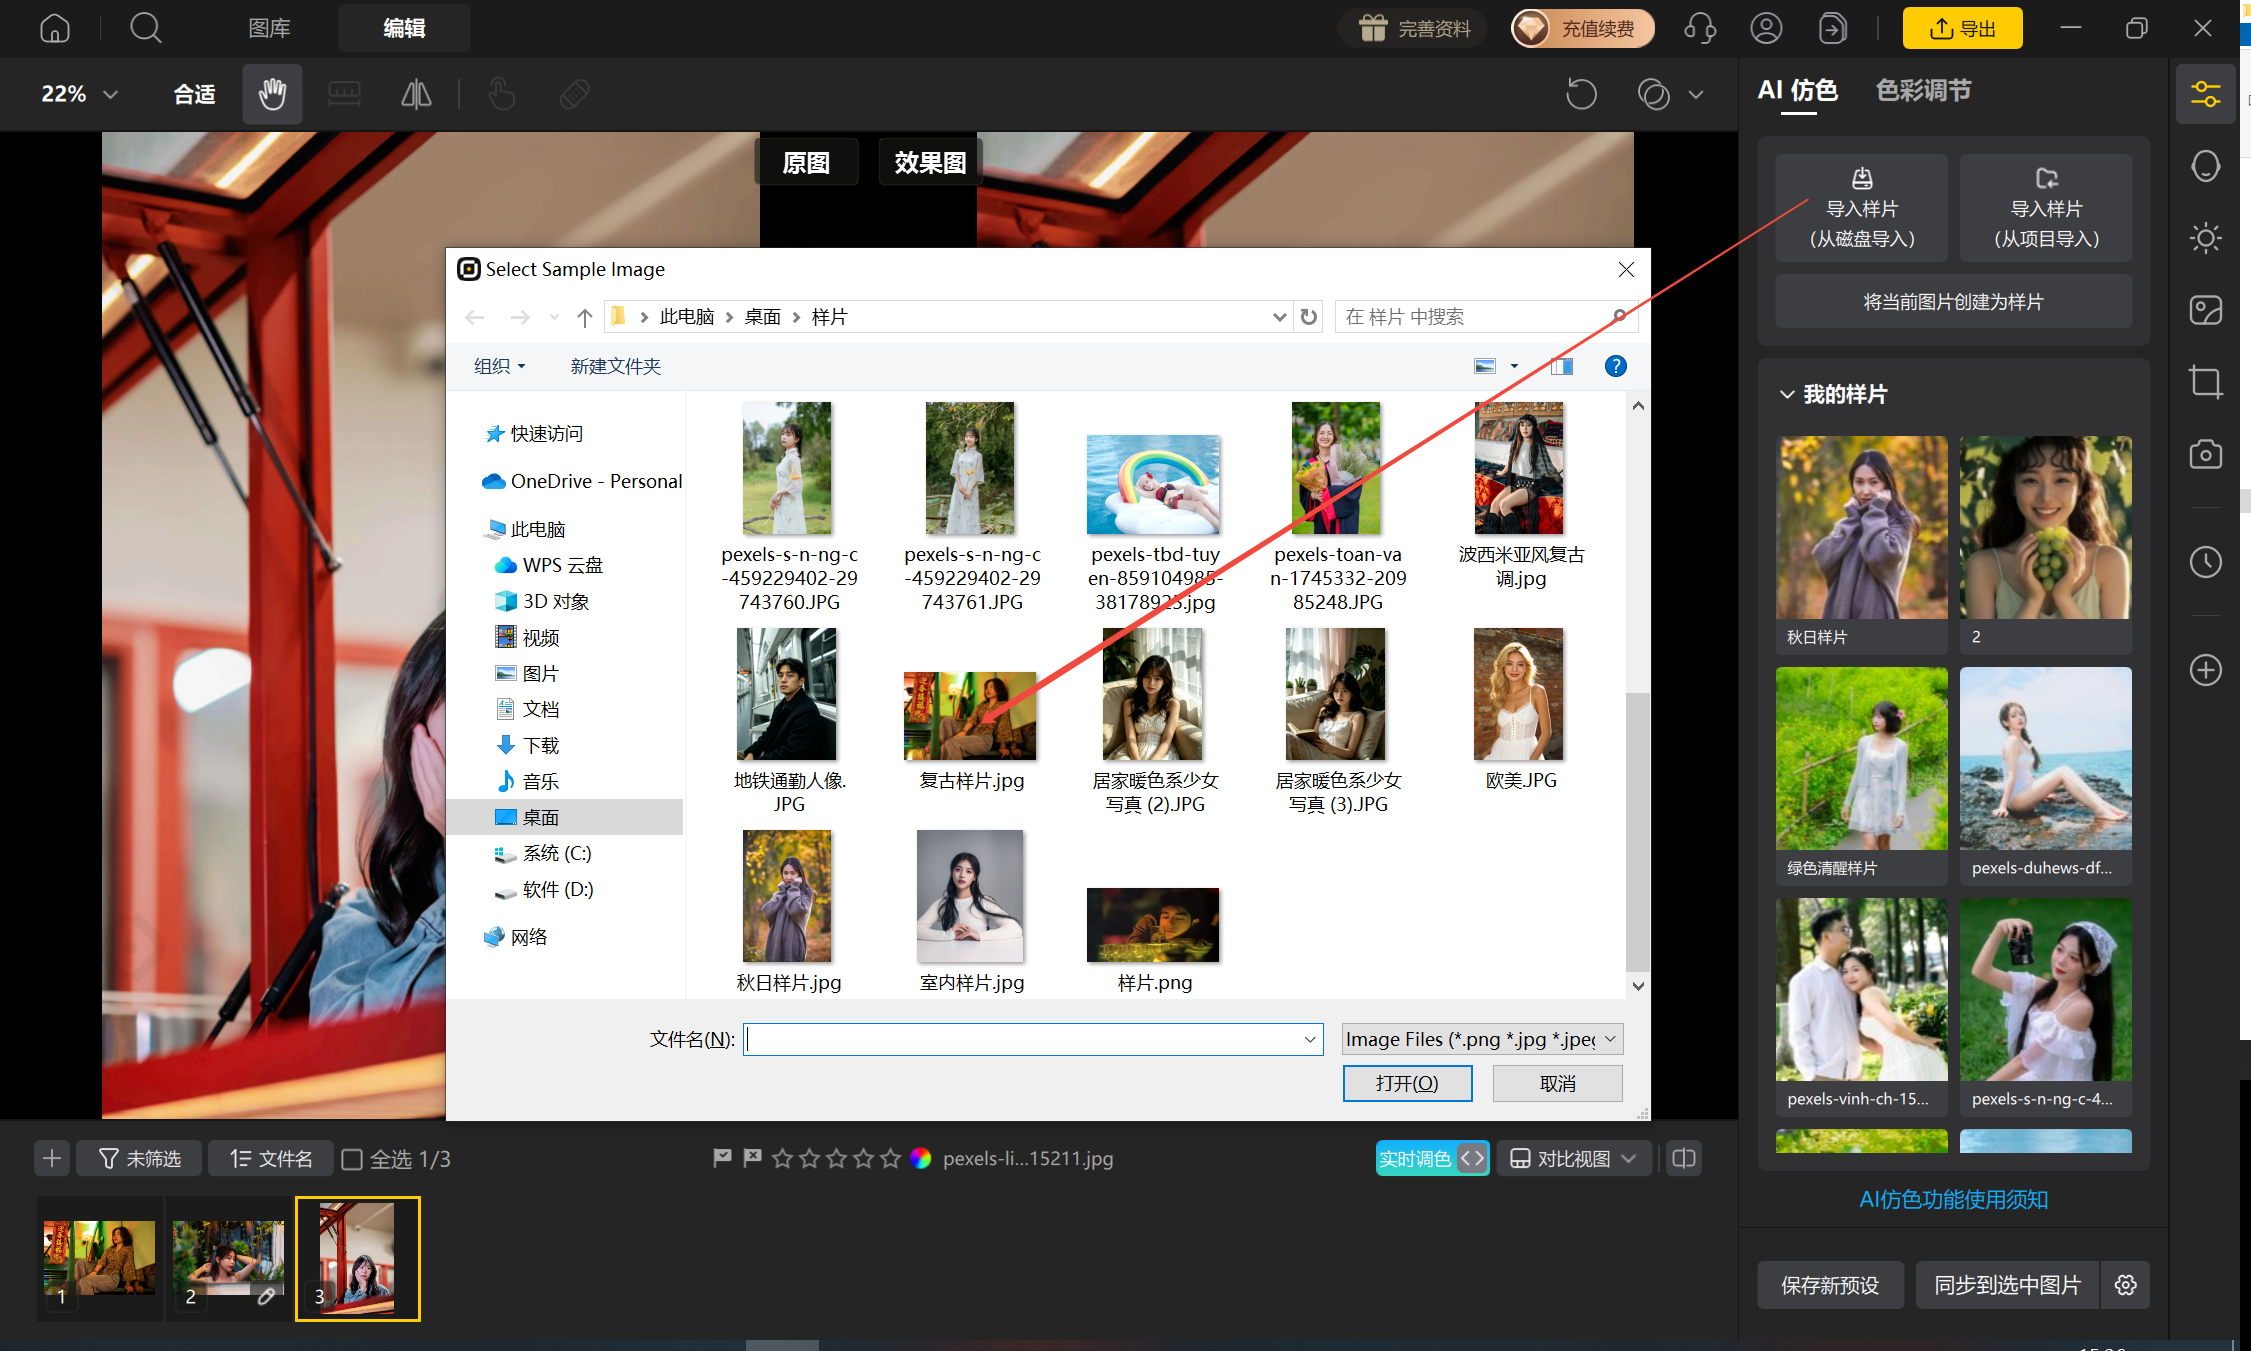Toggle the split compare view icon

coord(1684,1158)
